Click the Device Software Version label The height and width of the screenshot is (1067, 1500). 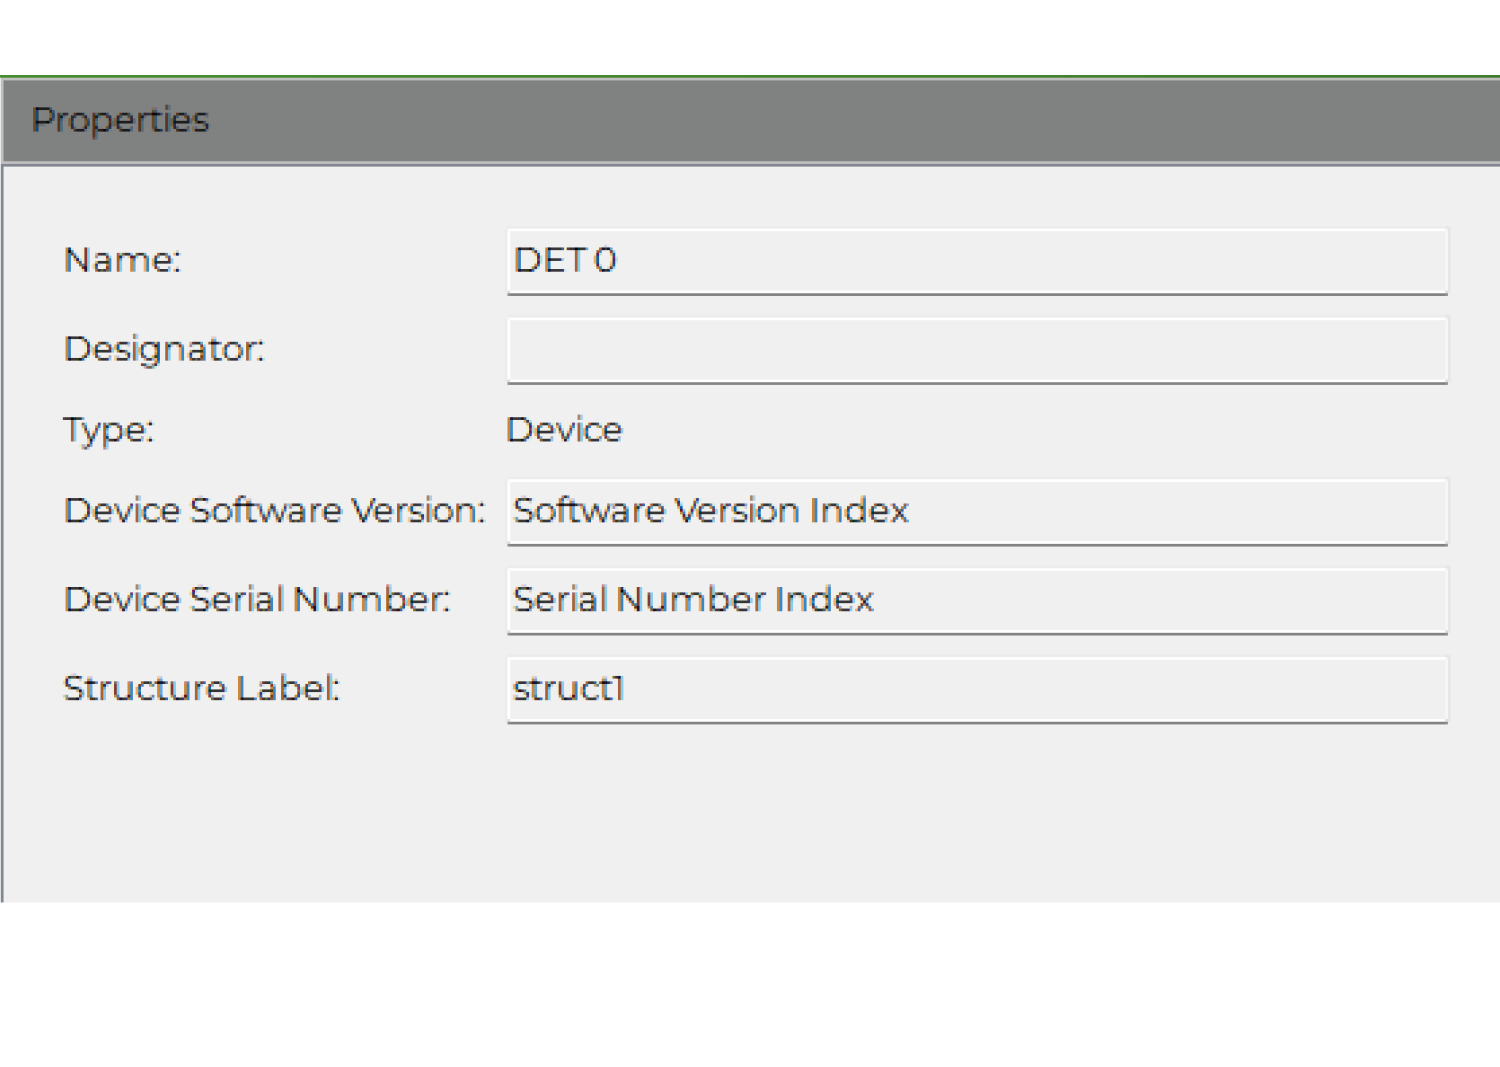pyautogui.click(x=274, y=511)
